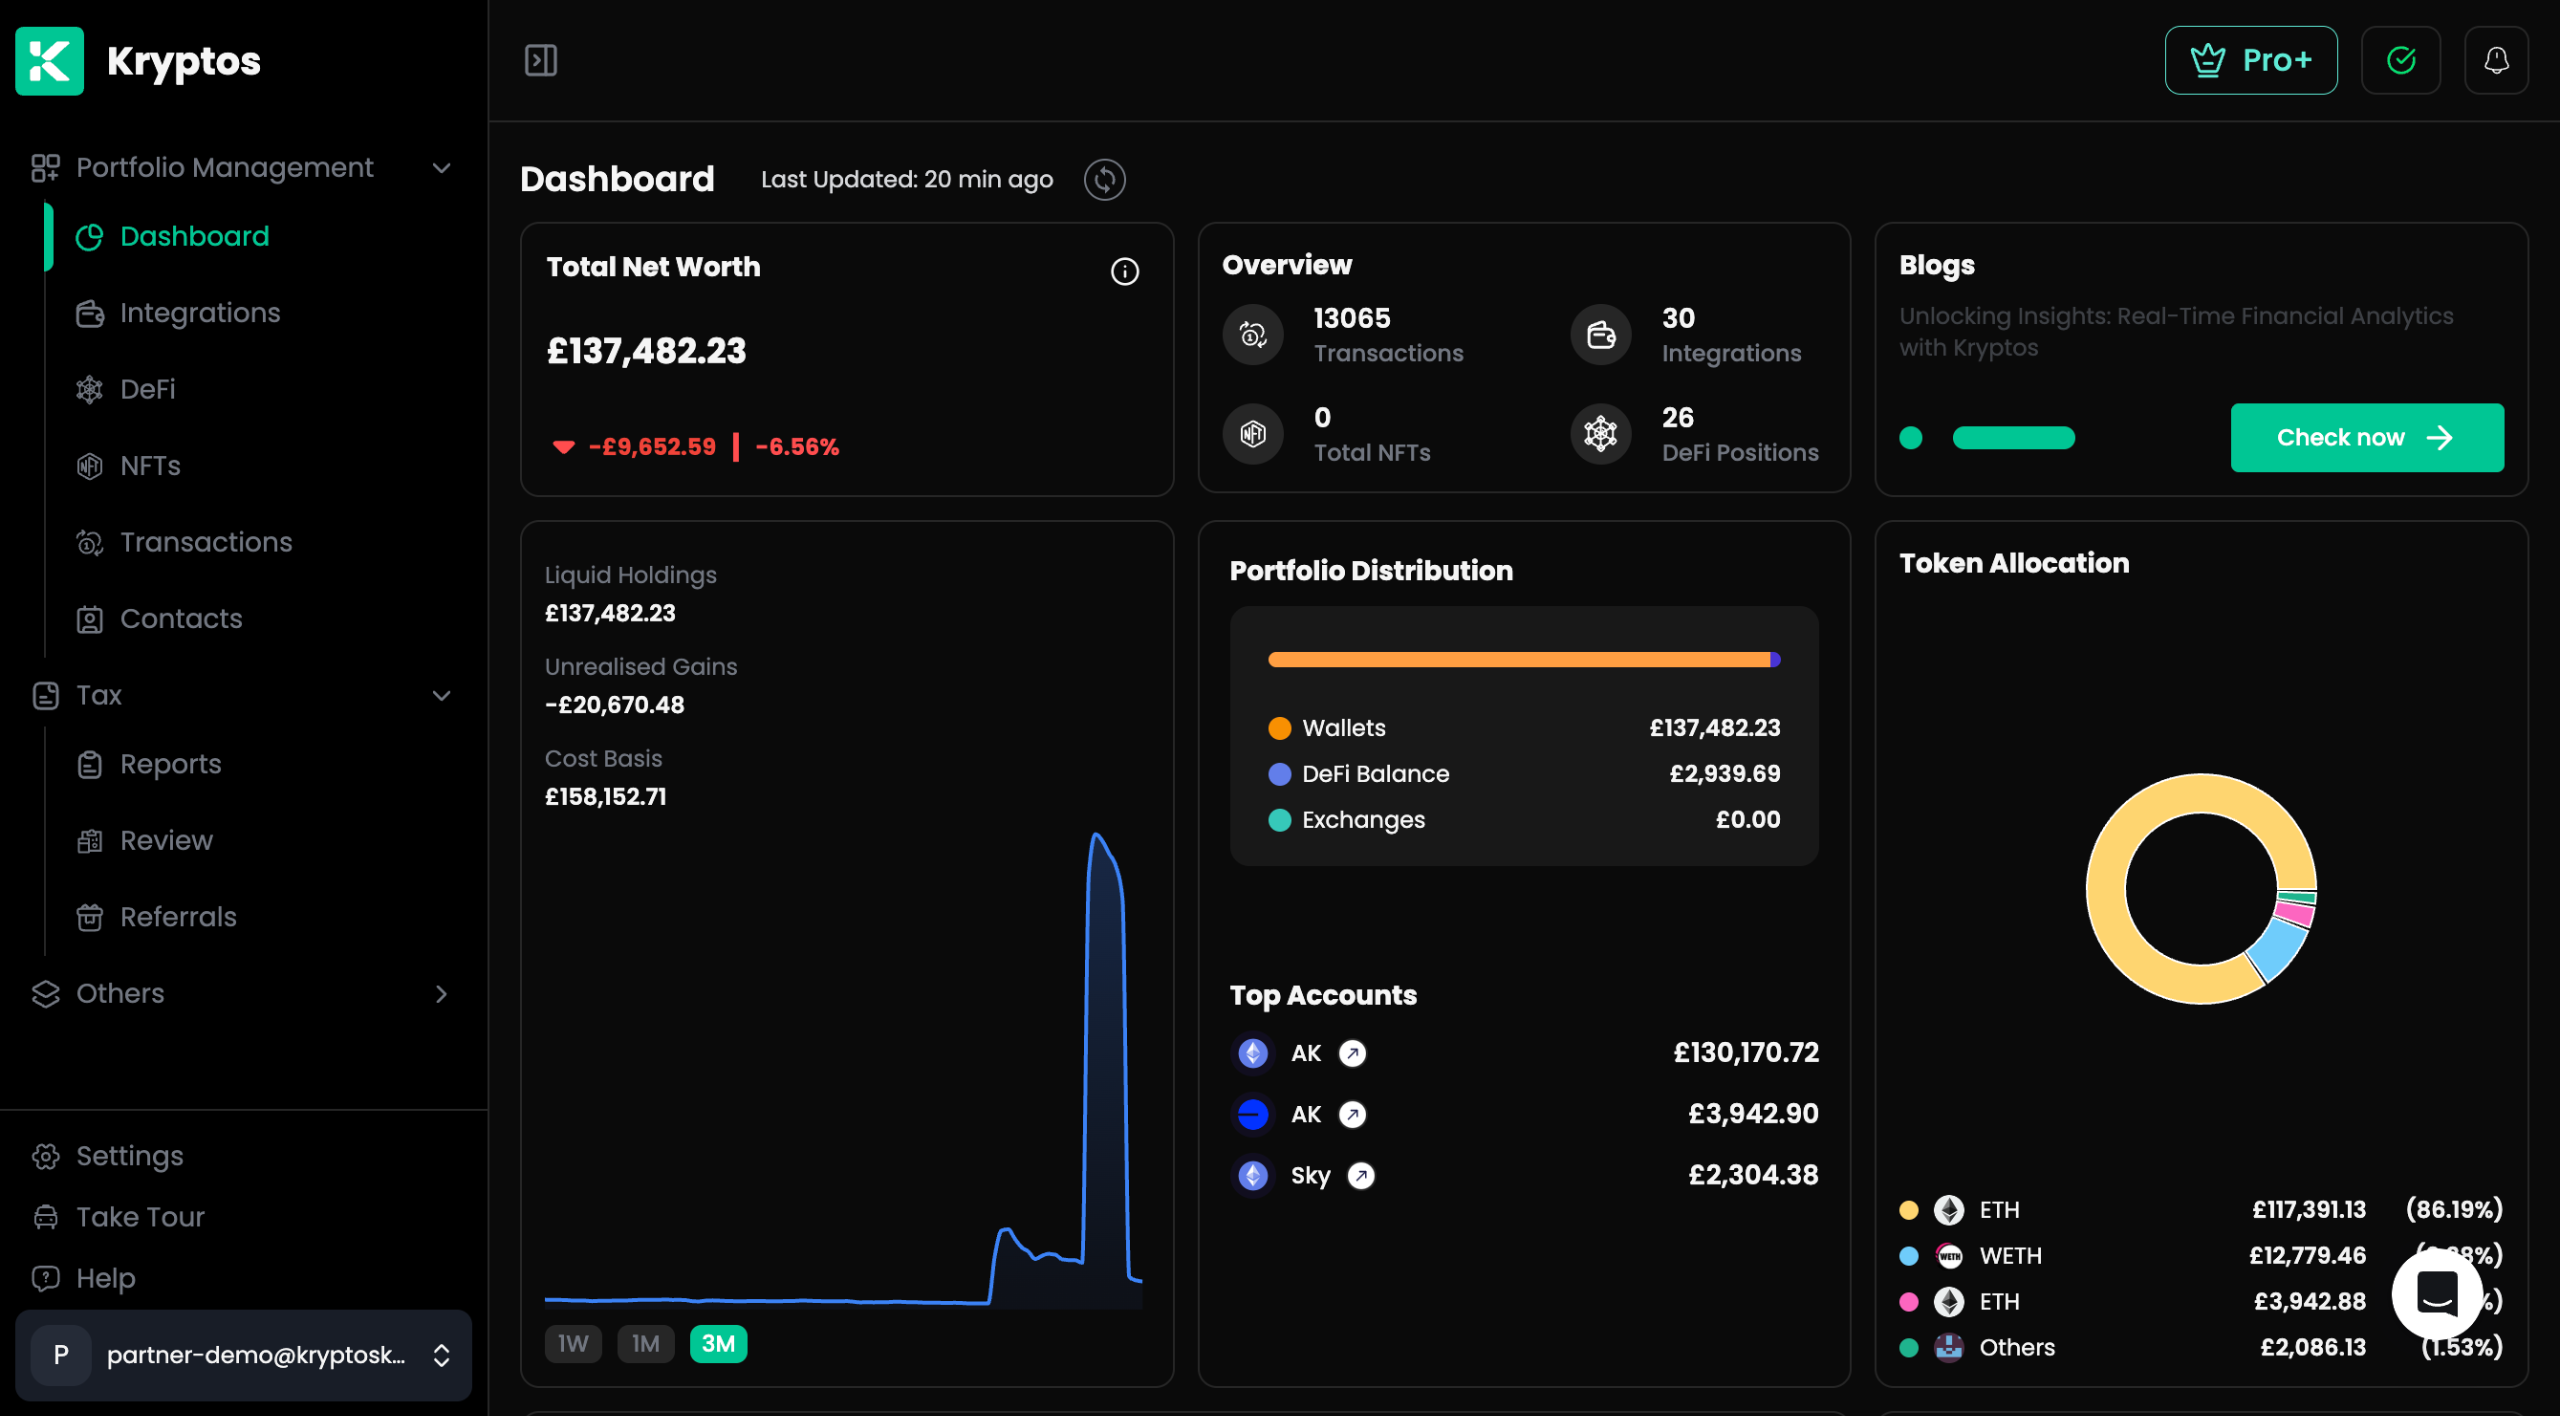Select the 1W chart range
The image size is (2560, 1416).
pyautogui.click(x=573, y=1343)
